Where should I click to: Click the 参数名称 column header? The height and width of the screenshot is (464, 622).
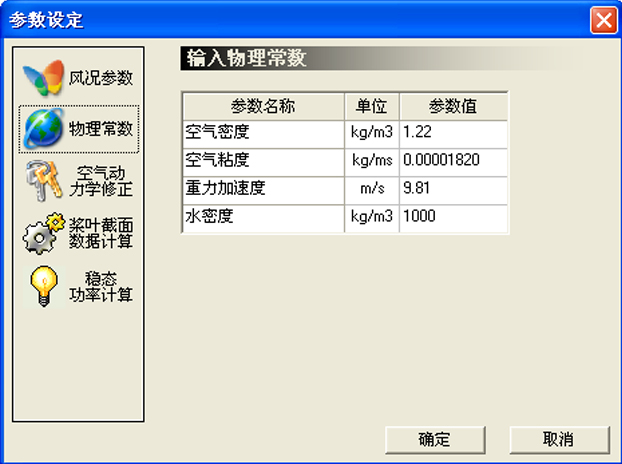(263, 106)
